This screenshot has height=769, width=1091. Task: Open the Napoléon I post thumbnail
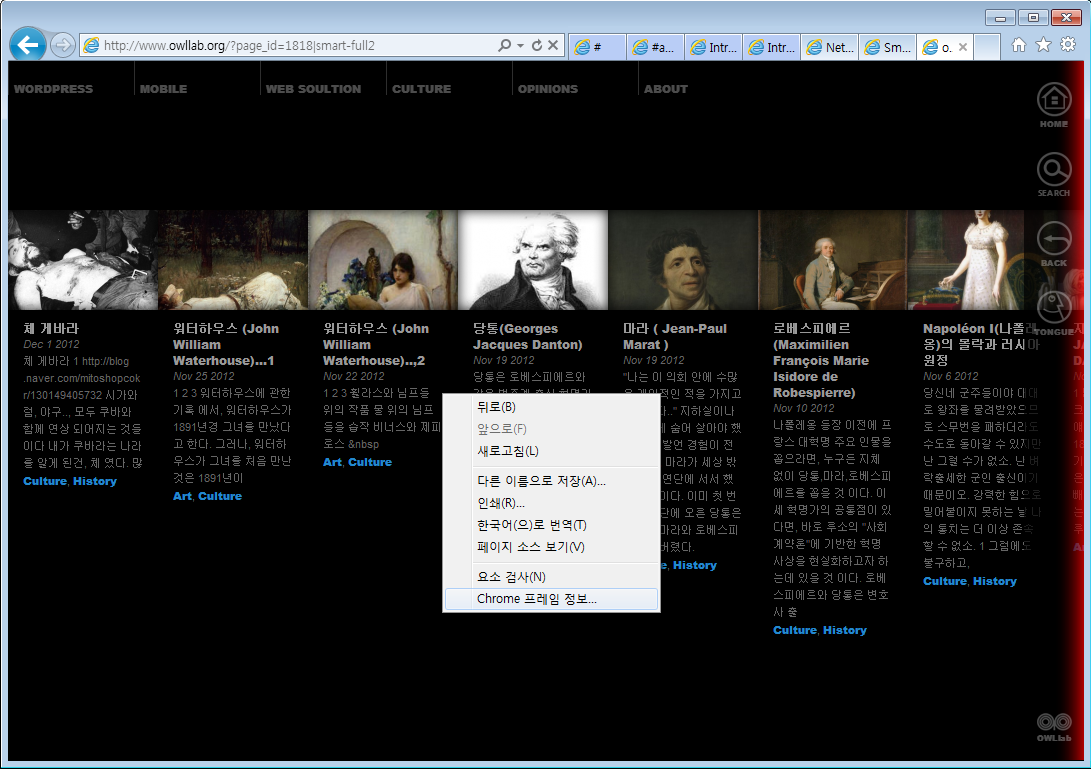point(966,260)
